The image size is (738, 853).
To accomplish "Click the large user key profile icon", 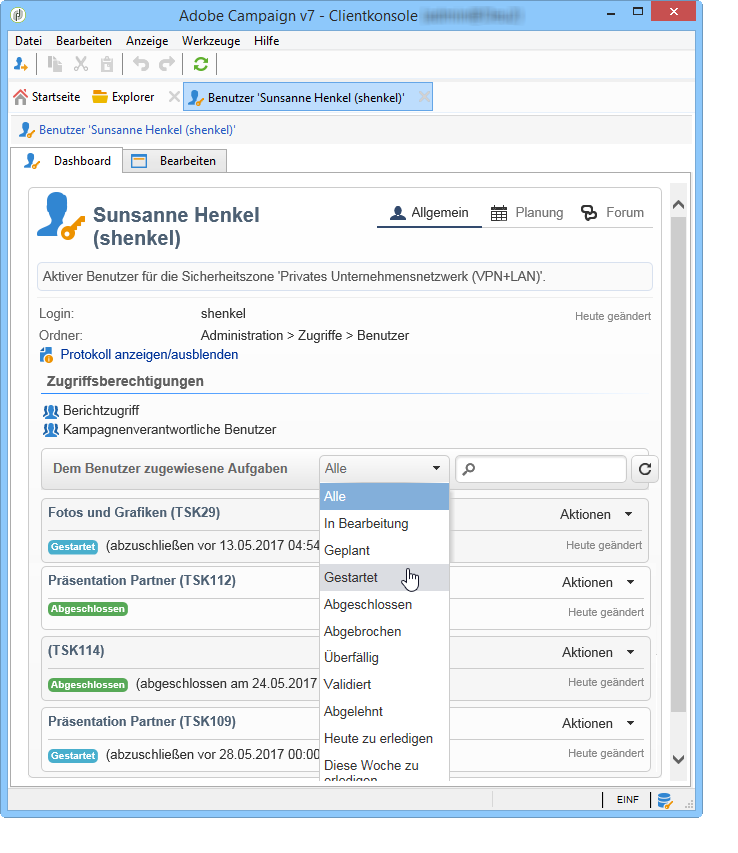I will [60, 216].
